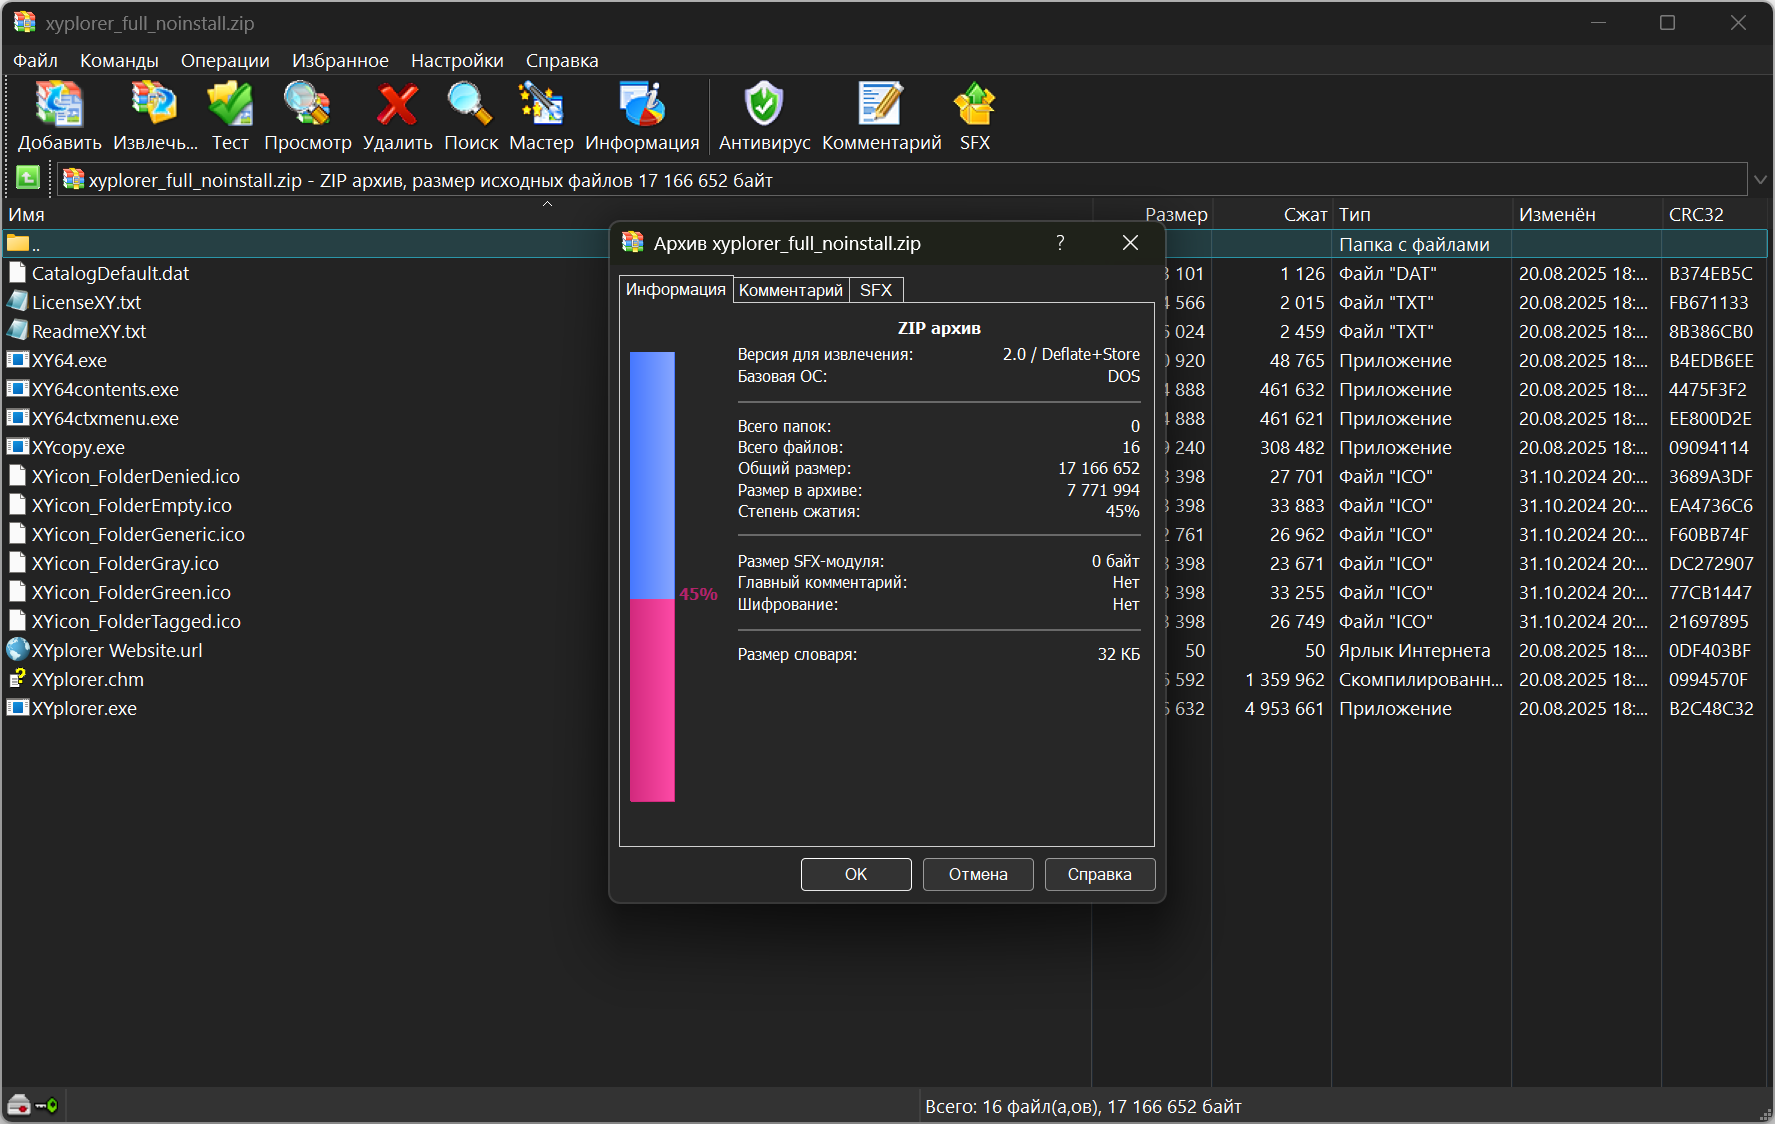Select the Информация tab in dialog

676,289
